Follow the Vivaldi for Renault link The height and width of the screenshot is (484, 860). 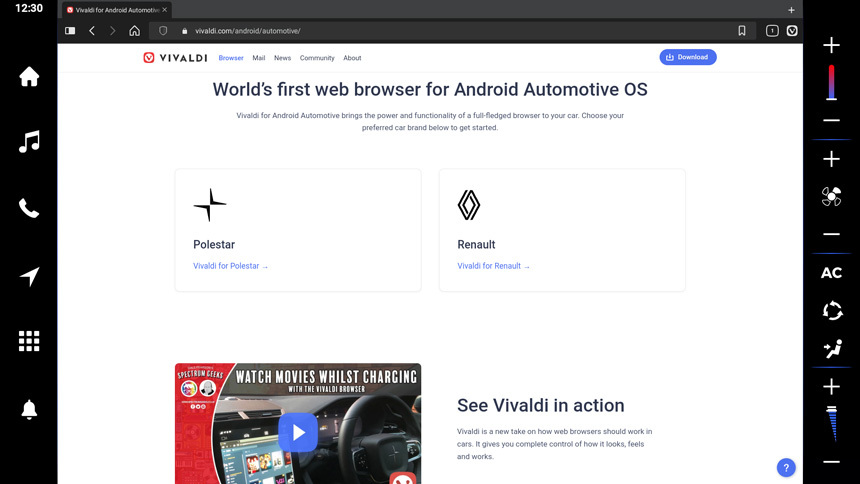(494, 266)
